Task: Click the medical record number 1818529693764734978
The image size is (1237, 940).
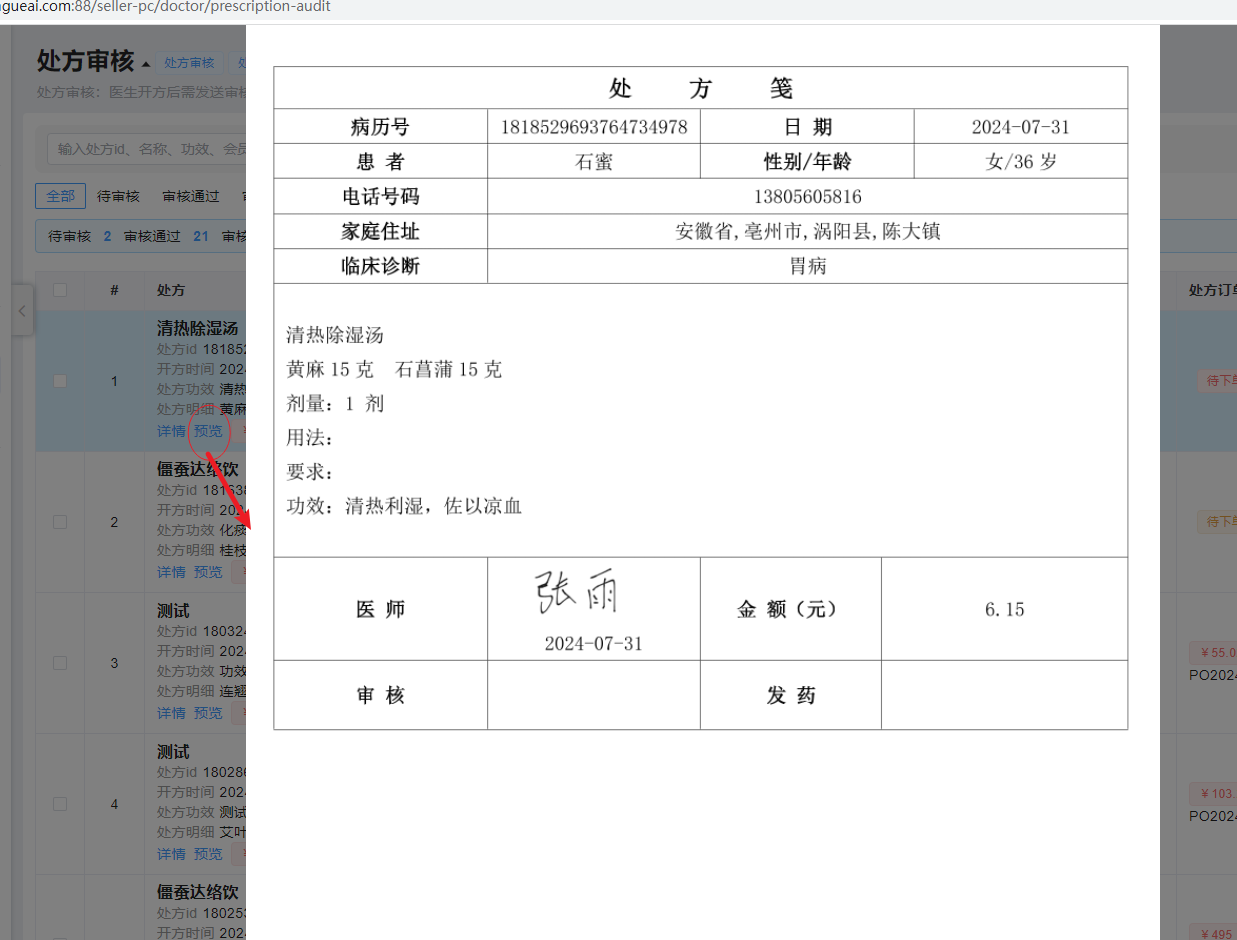Action: click(594, 127)
